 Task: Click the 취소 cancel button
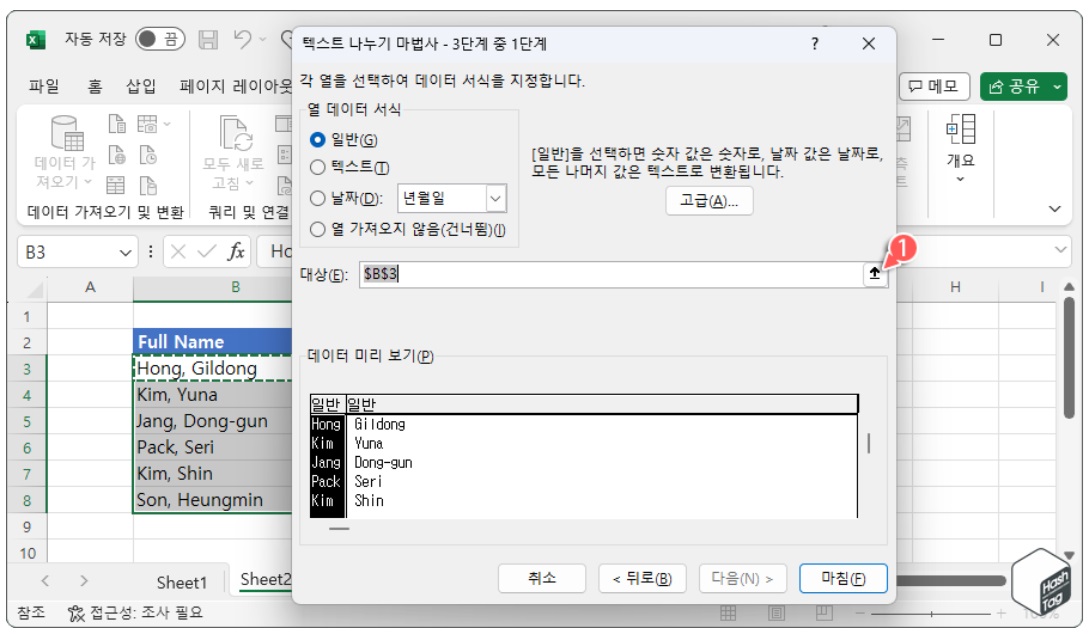pos(541,578)
